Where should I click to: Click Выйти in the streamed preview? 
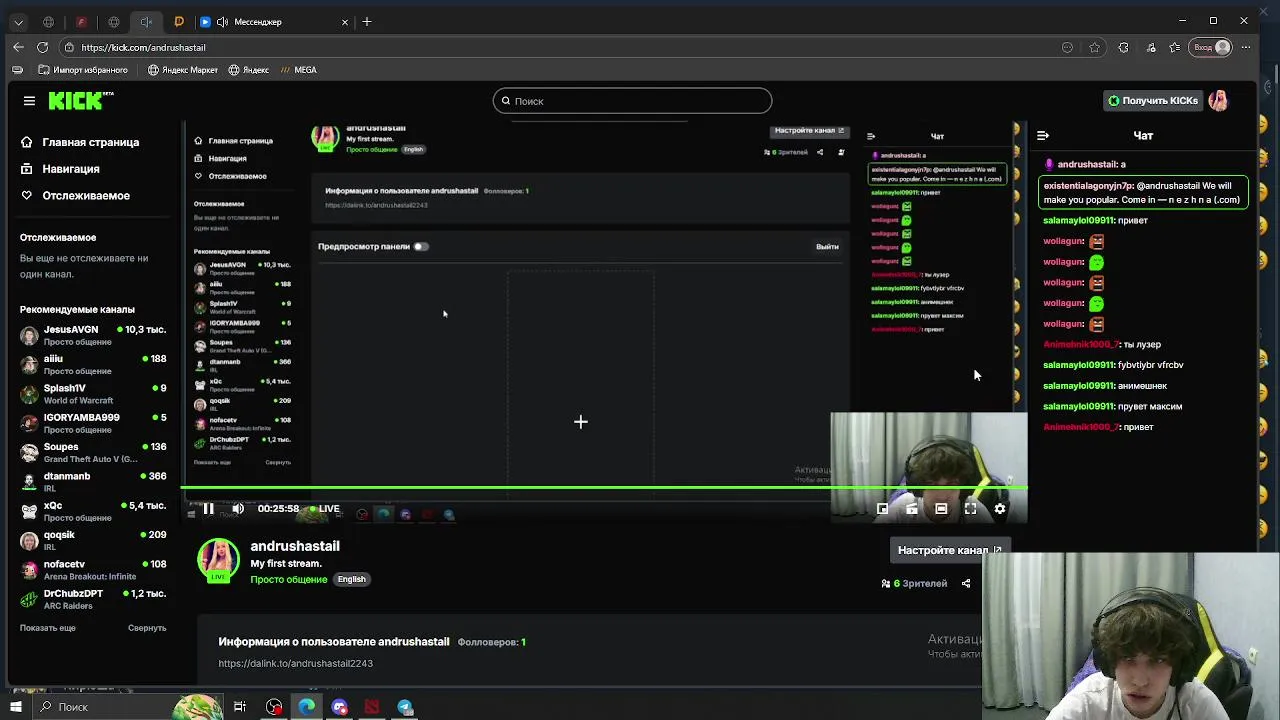pyautogui.click(x=827, y=246)
